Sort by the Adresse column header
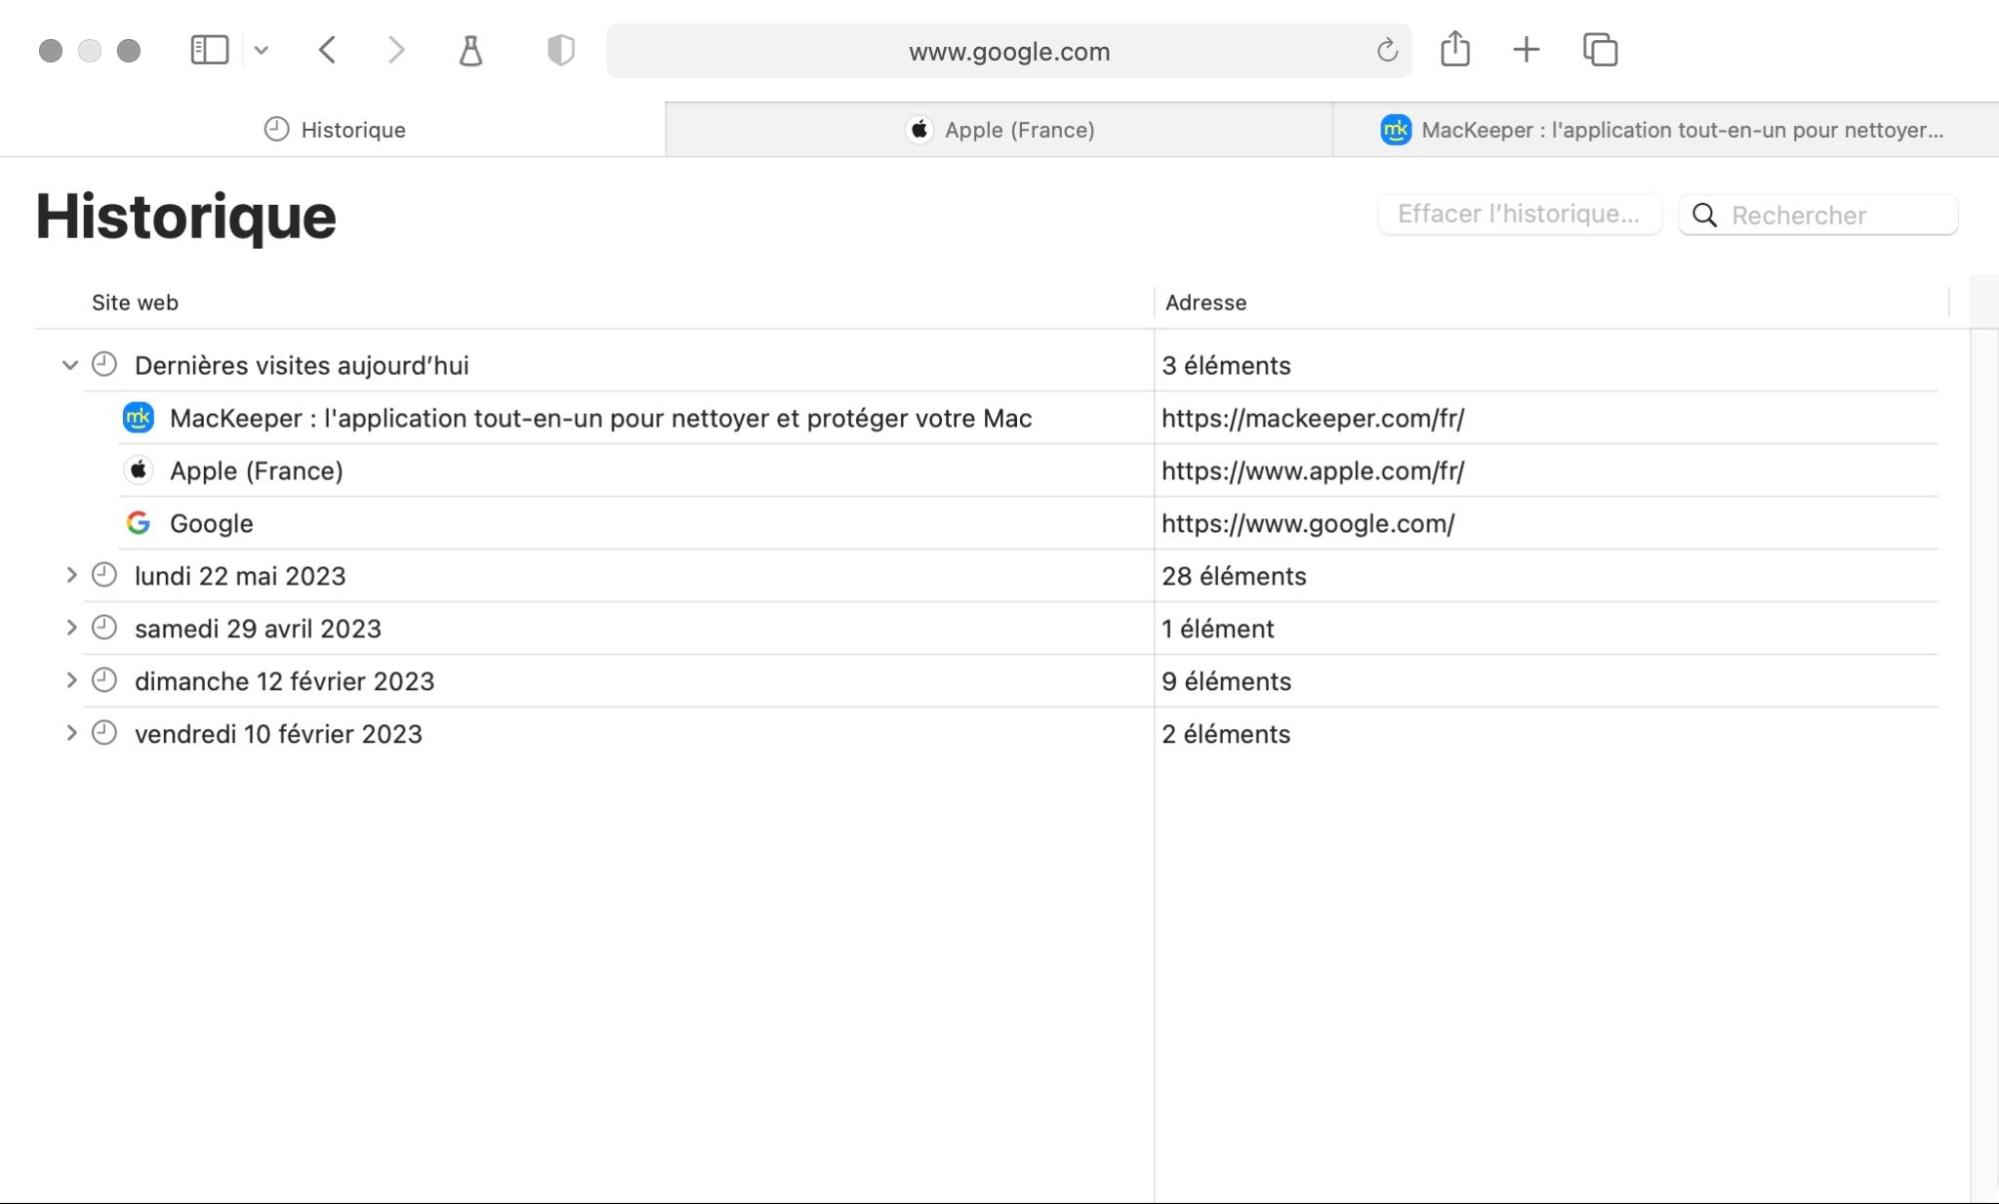Viewport: 1999px width, 1204px height. (x=1206, y=302)
